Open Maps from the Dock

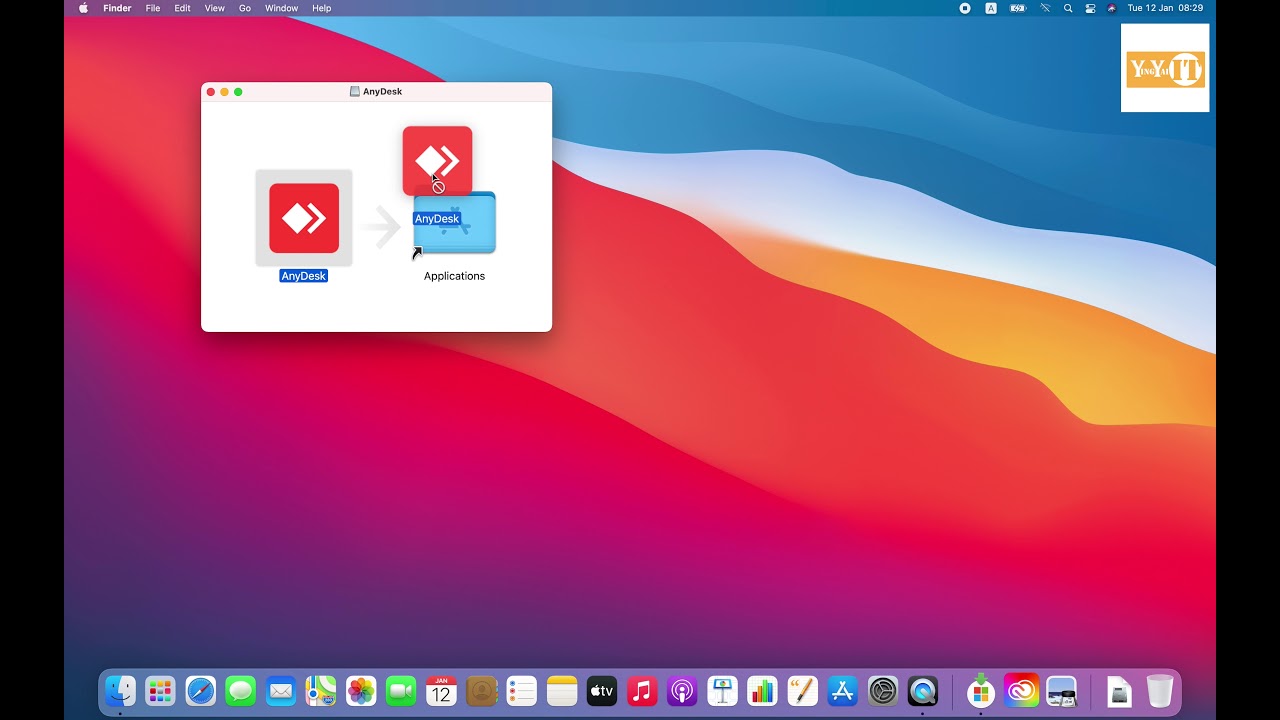coord(321,691)
